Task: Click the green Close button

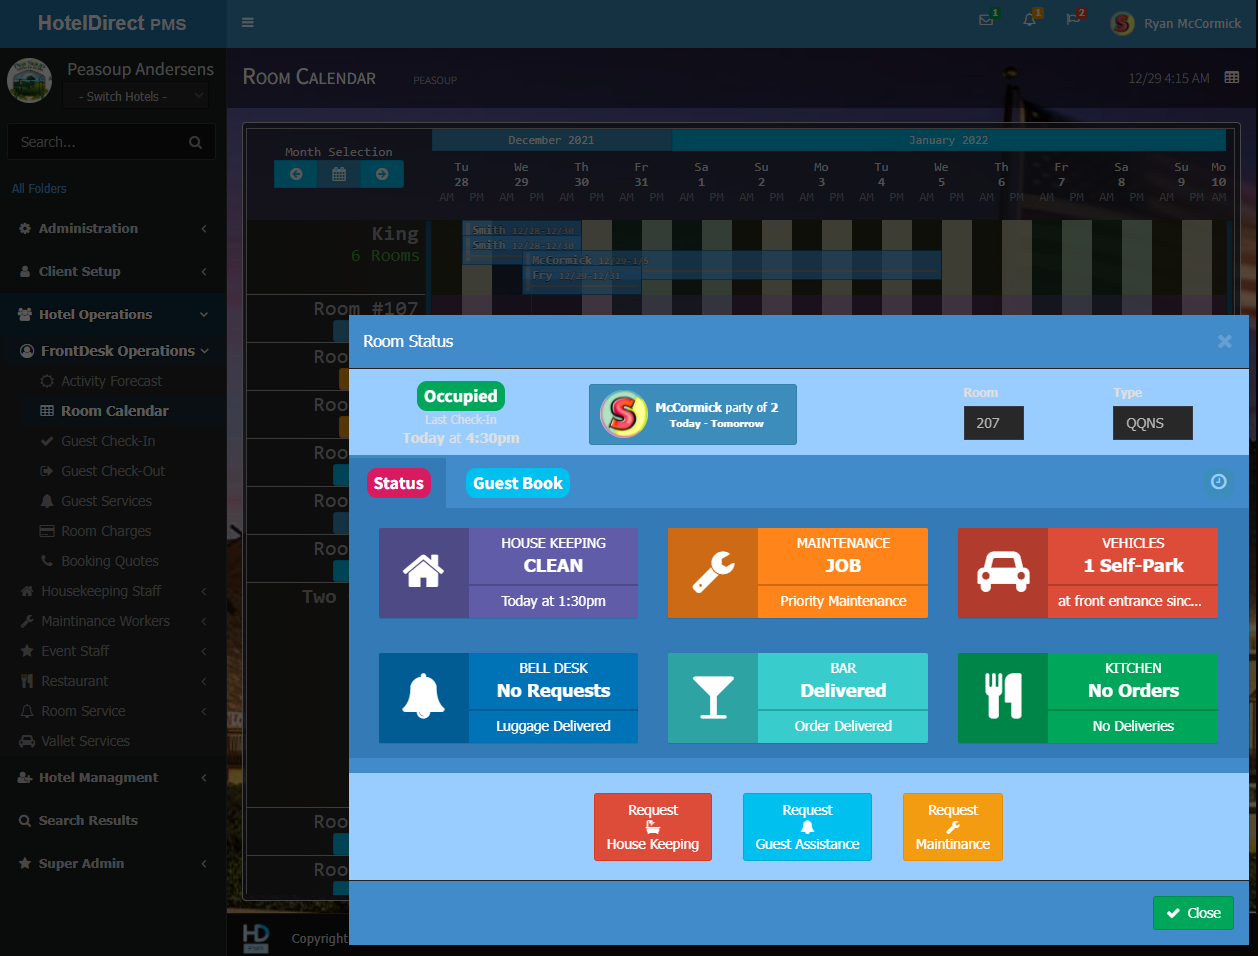Action: 1193,913
